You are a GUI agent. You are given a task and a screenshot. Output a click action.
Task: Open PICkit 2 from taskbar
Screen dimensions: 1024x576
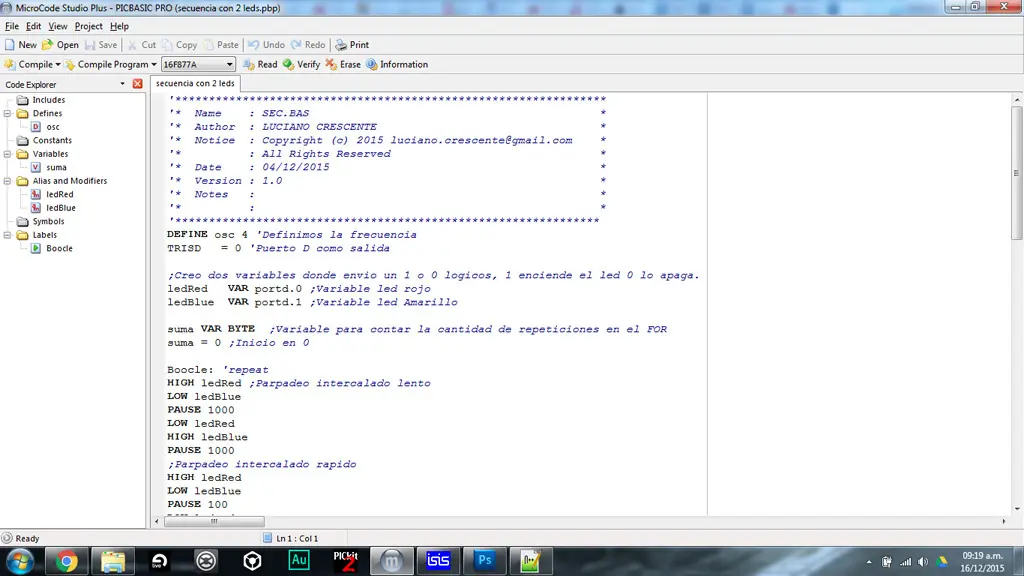pos(345,561)
